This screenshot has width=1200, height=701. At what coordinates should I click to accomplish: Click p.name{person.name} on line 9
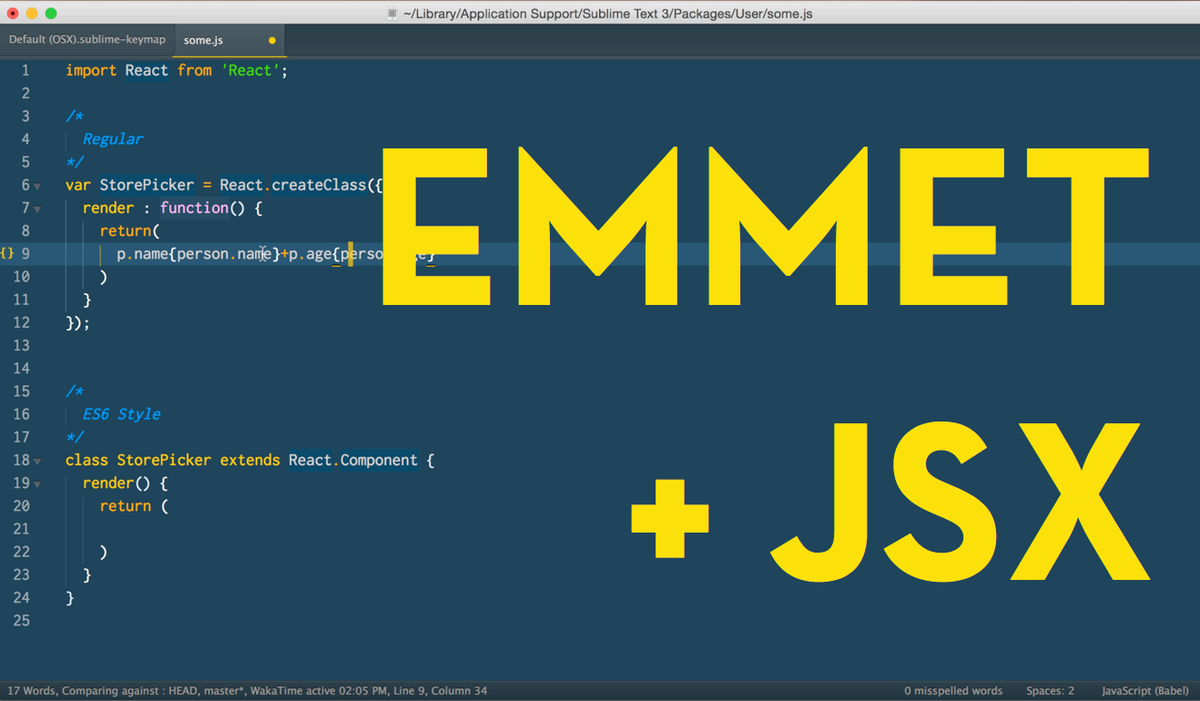tap(199, 254)
